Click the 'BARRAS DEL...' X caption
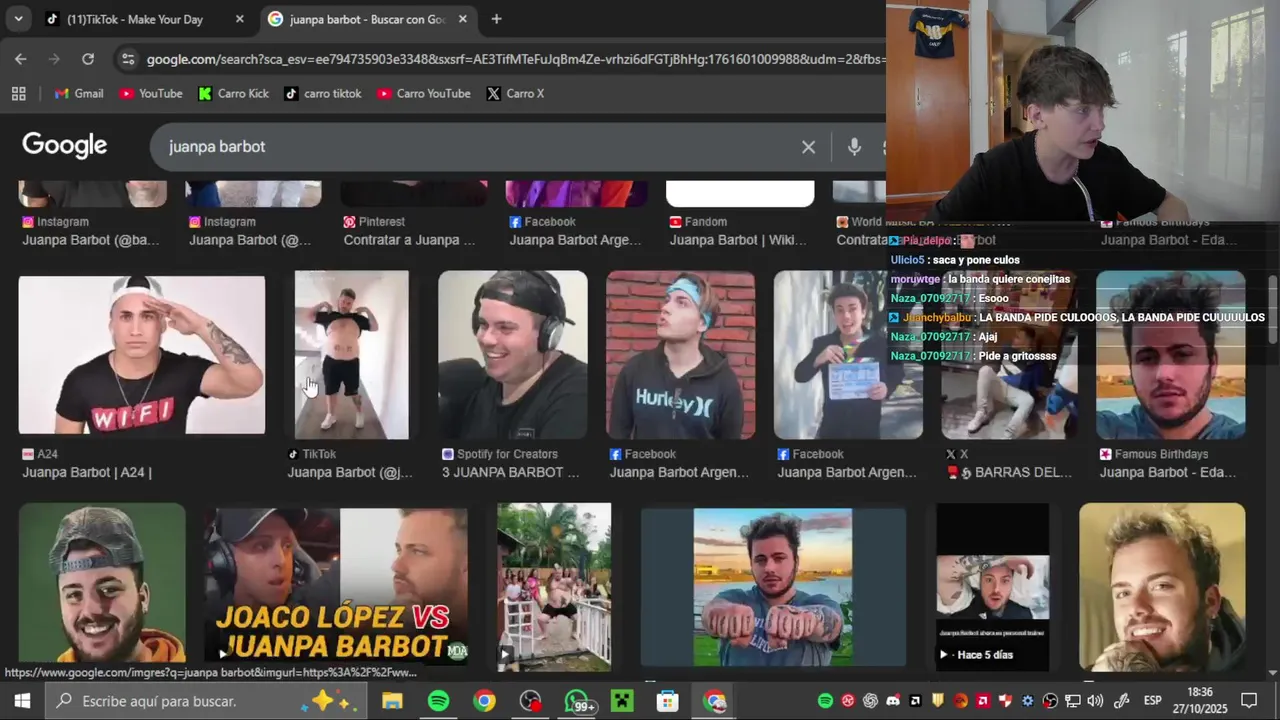1280x720 pixels. tap(1008, 472)
